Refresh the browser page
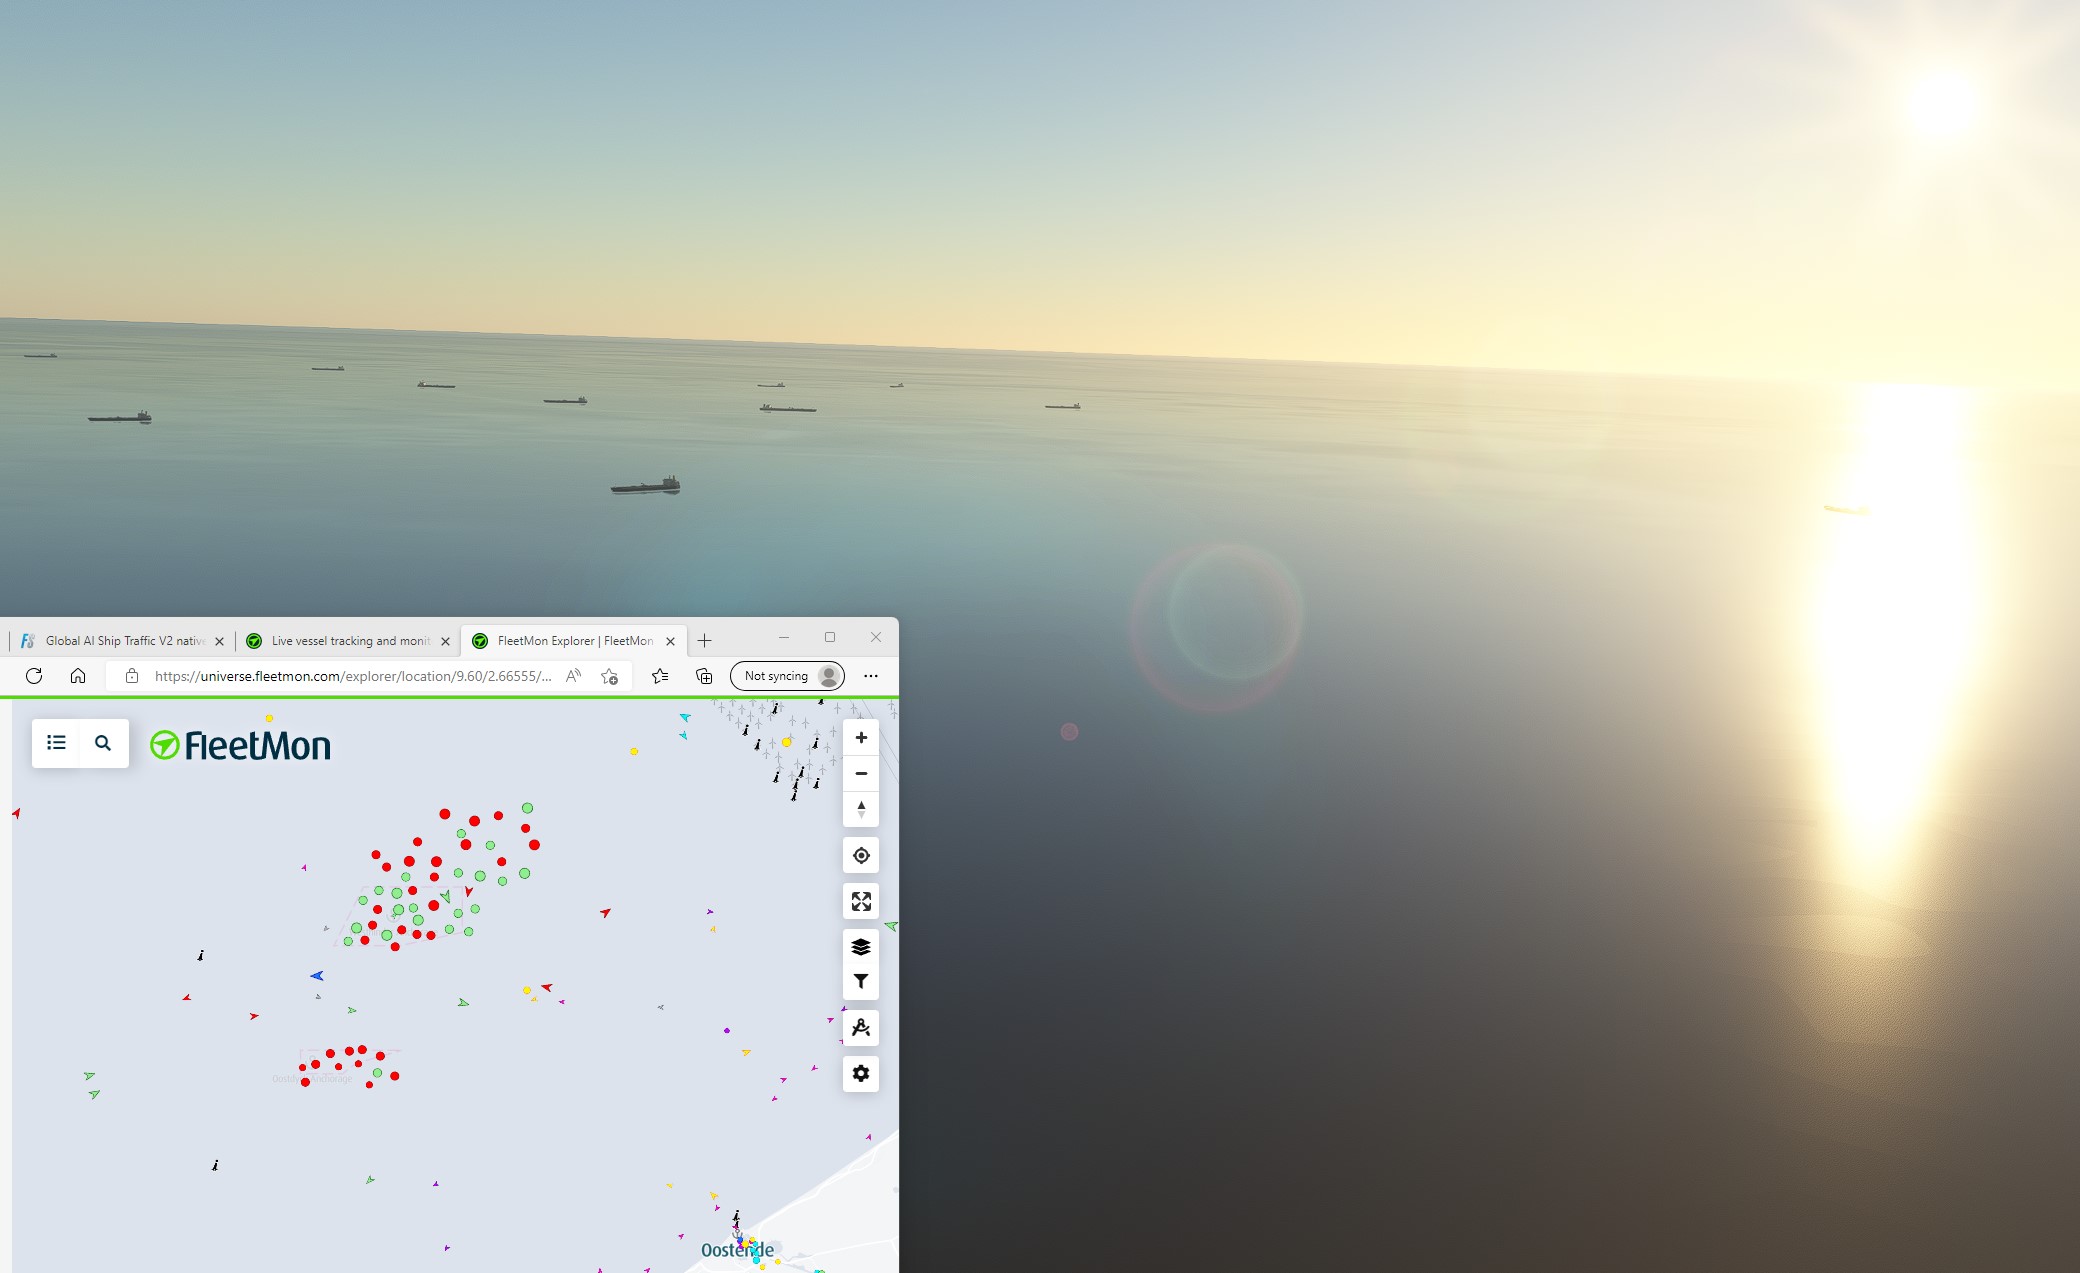The image size is (2080, 1273). tap(34, 676)
